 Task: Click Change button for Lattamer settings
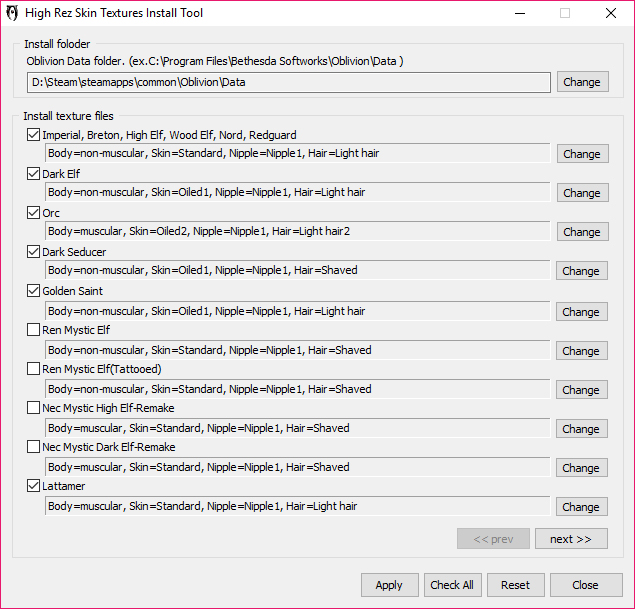pos(582,507)
